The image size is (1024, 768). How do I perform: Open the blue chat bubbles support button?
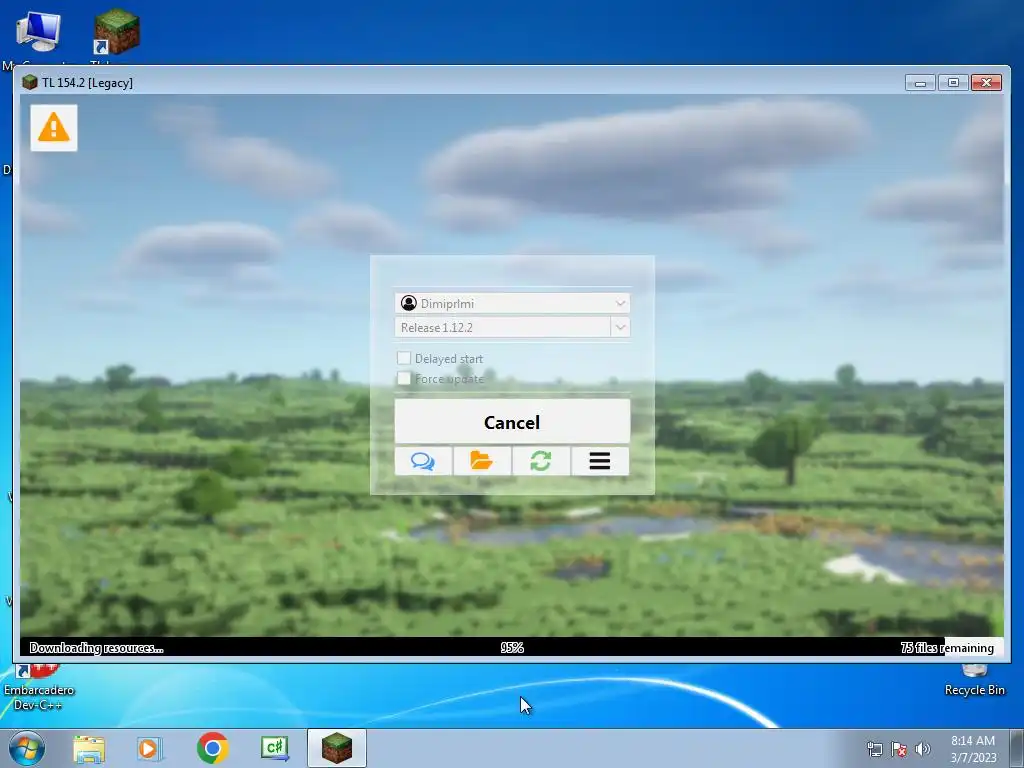pos(423,461)
